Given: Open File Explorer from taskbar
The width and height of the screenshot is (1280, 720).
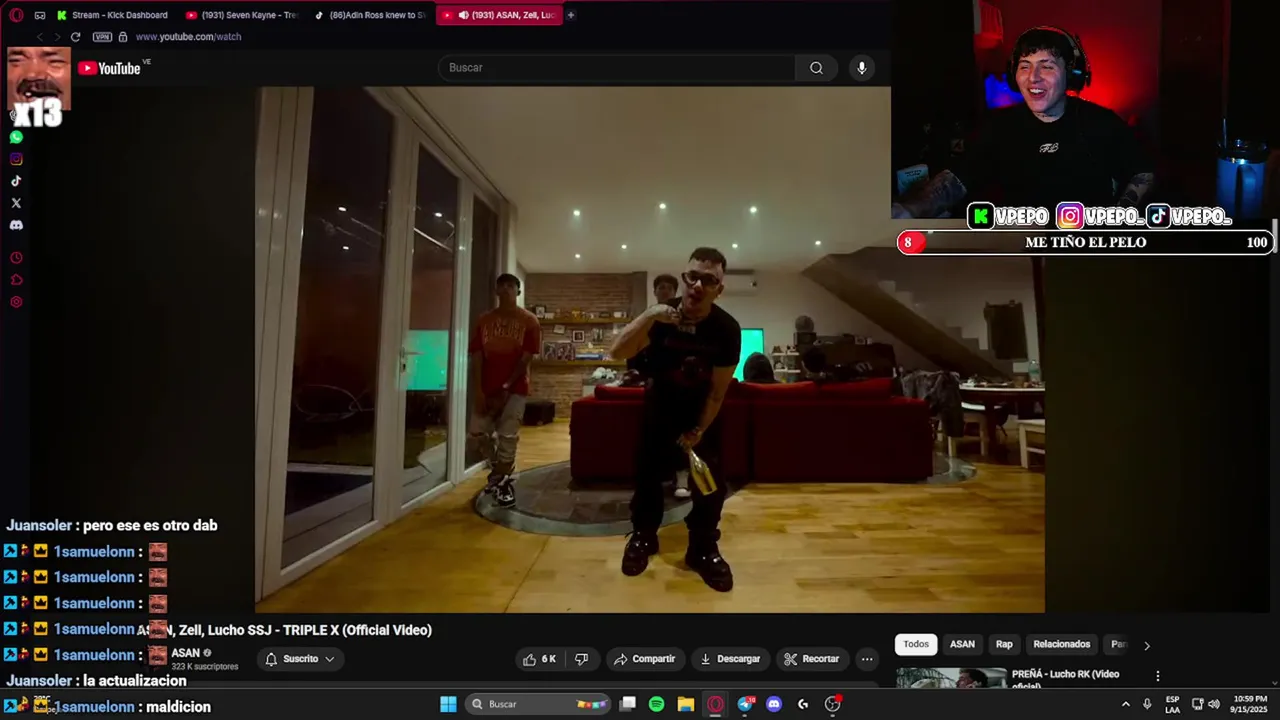Looking at the screenshot, I should tap(686, 704).
